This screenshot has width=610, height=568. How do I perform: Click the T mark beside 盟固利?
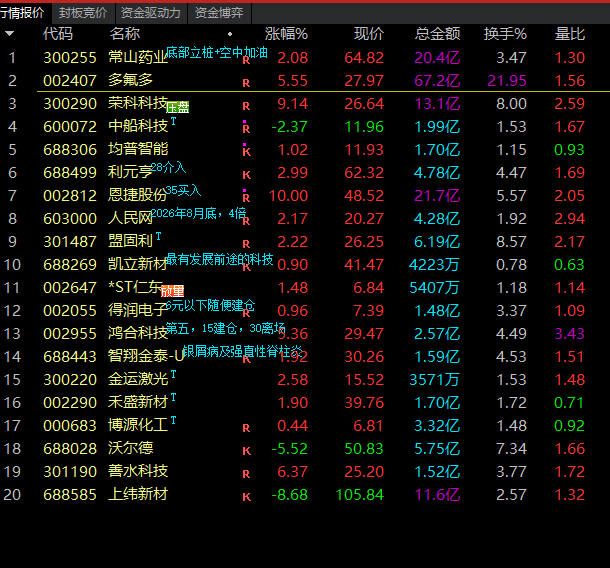tap(158, 236)
